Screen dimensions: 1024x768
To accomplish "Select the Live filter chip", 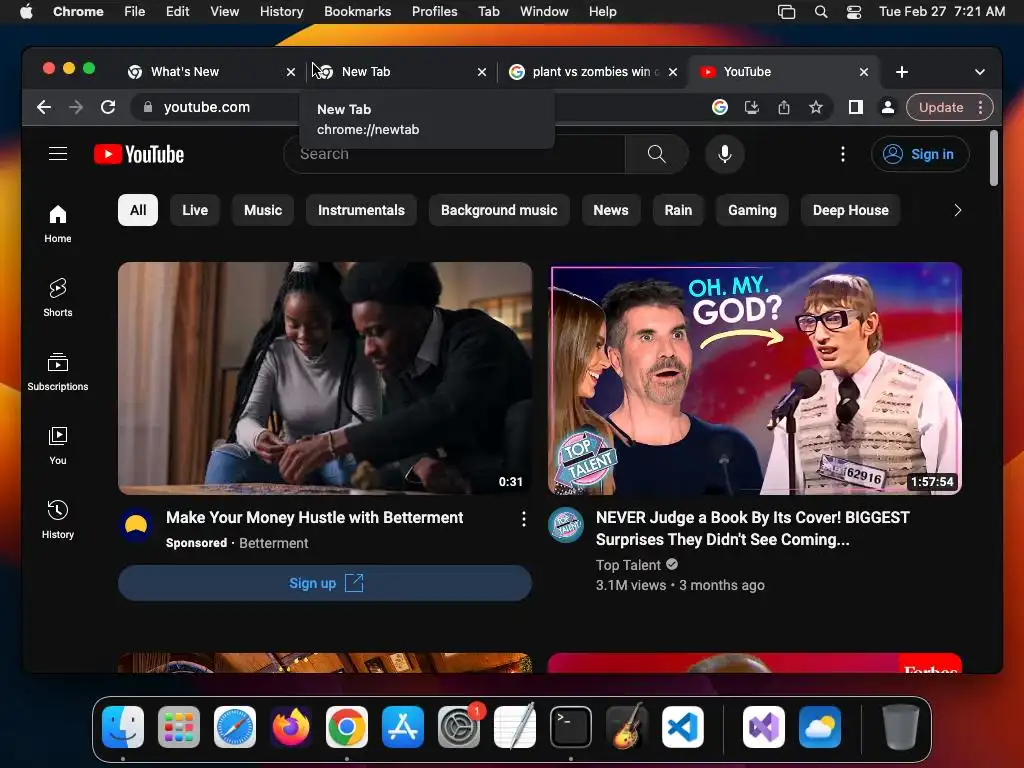I will [x=195, y=210].
